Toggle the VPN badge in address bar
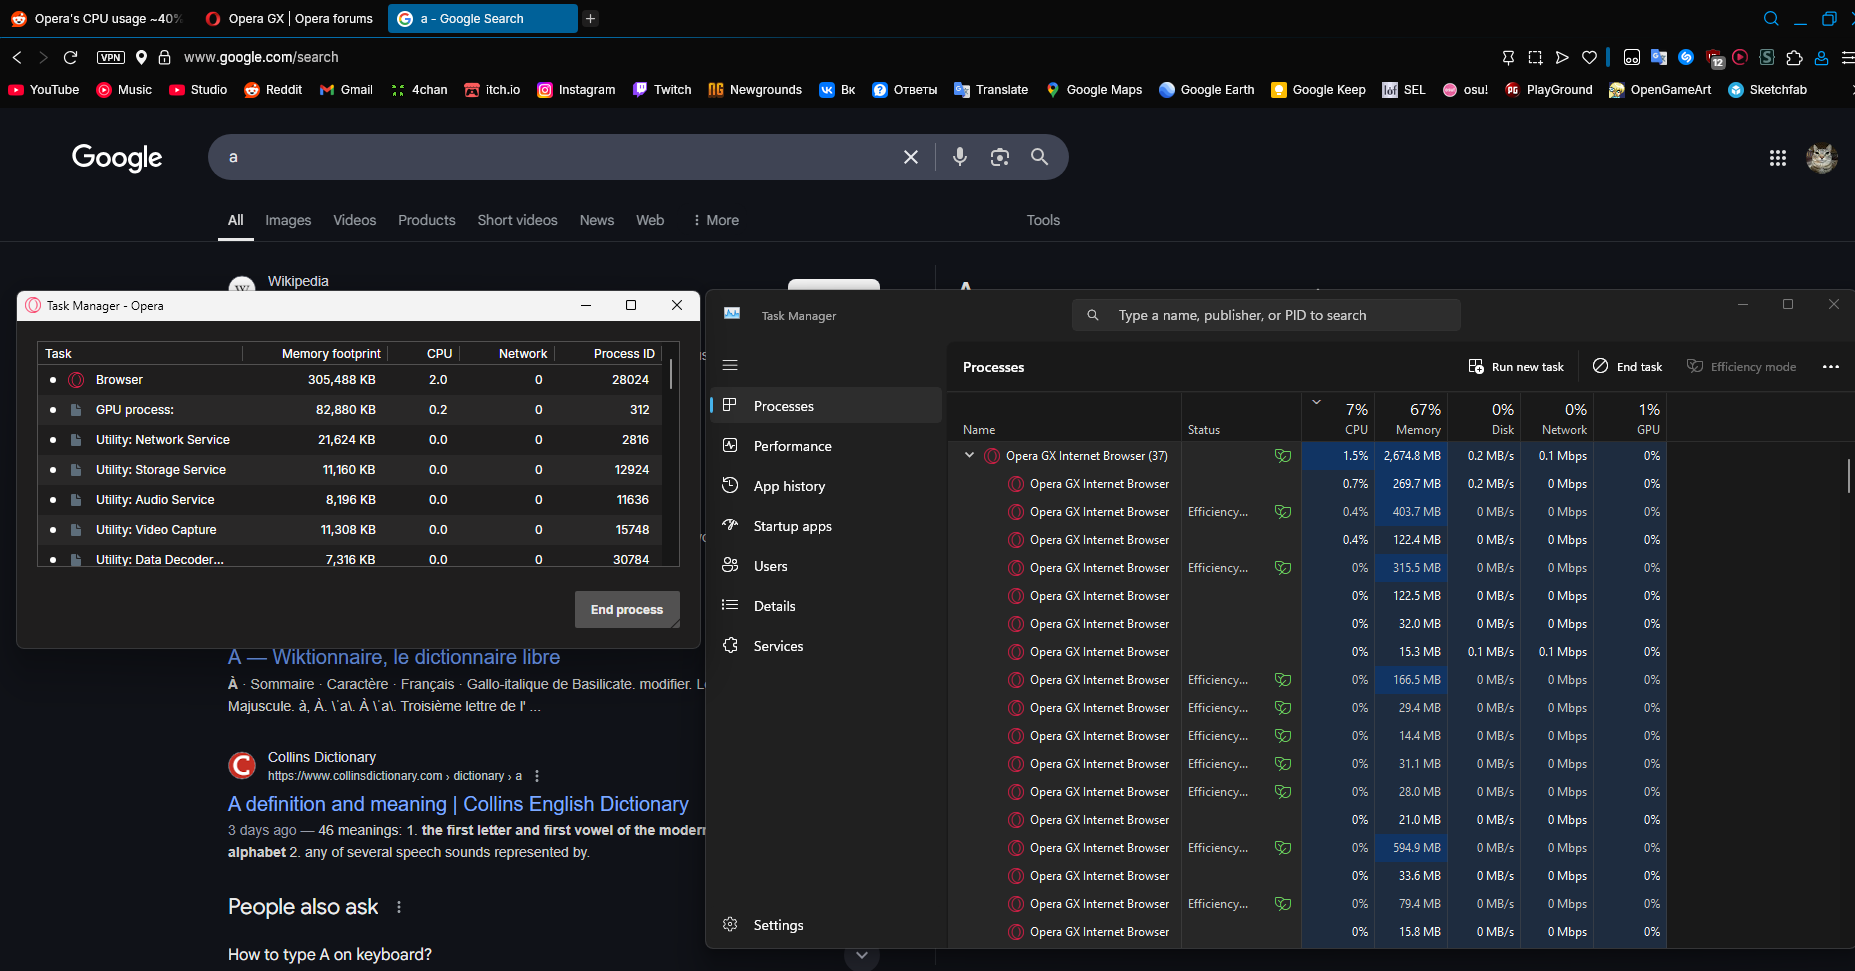 (x=111, y=57)
